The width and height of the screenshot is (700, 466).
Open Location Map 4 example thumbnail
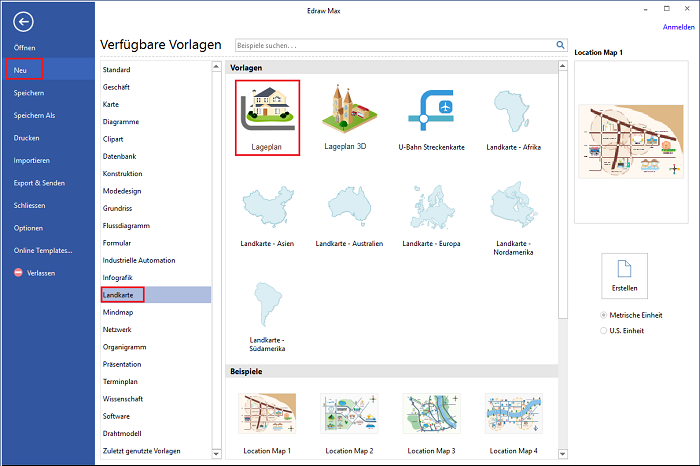513,413
